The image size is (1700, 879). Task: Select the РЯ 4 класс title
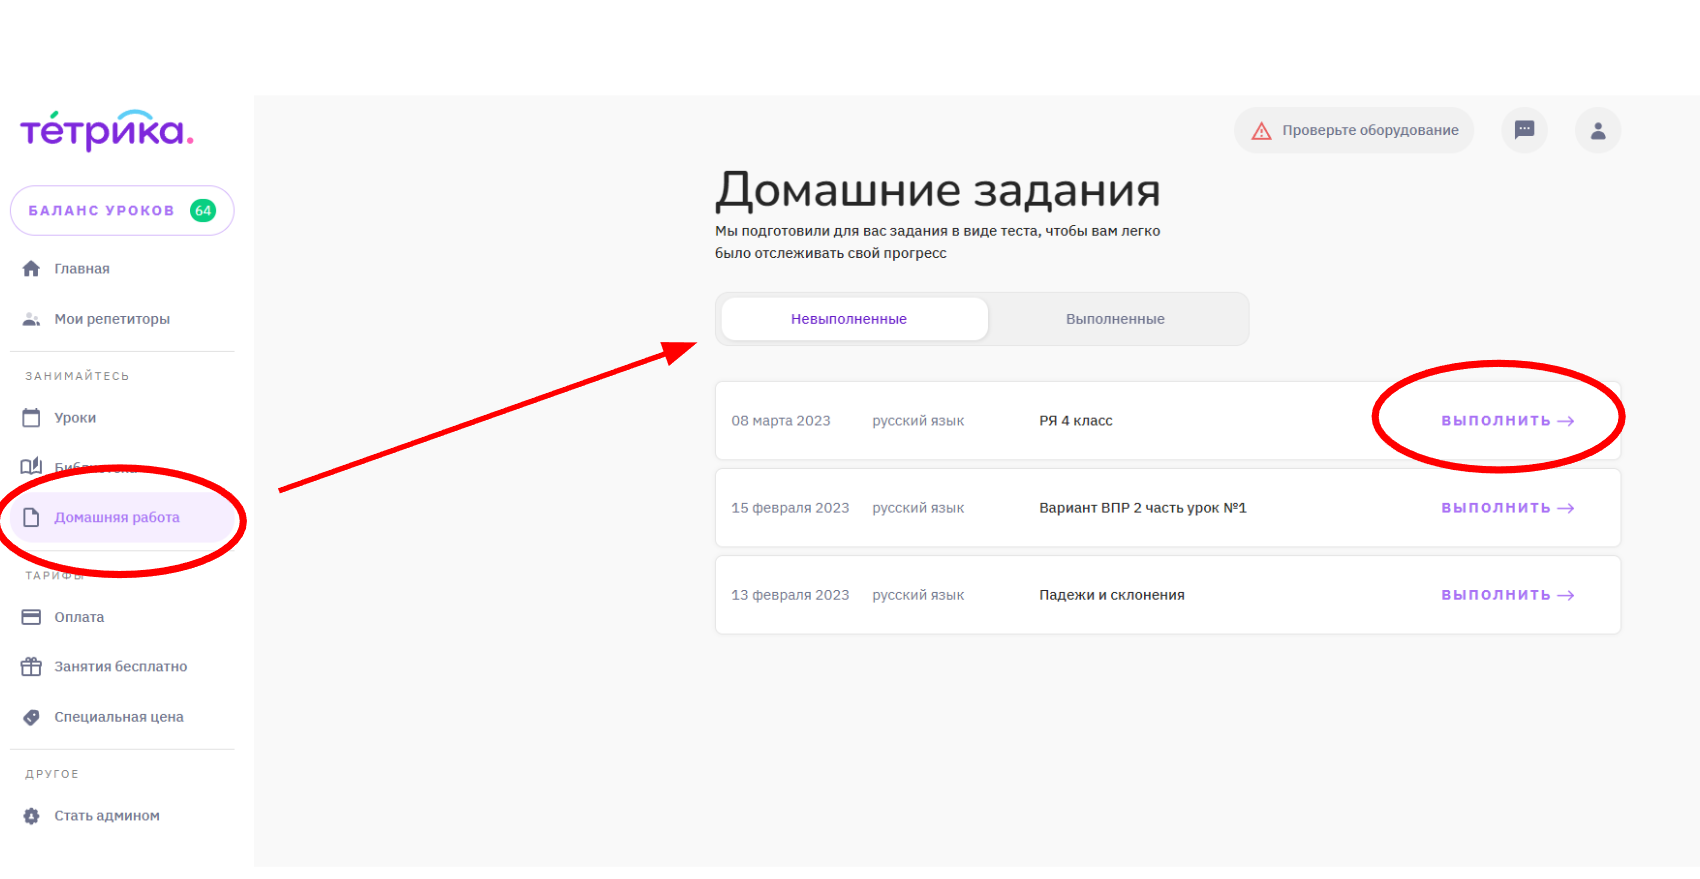(1076, 421)
